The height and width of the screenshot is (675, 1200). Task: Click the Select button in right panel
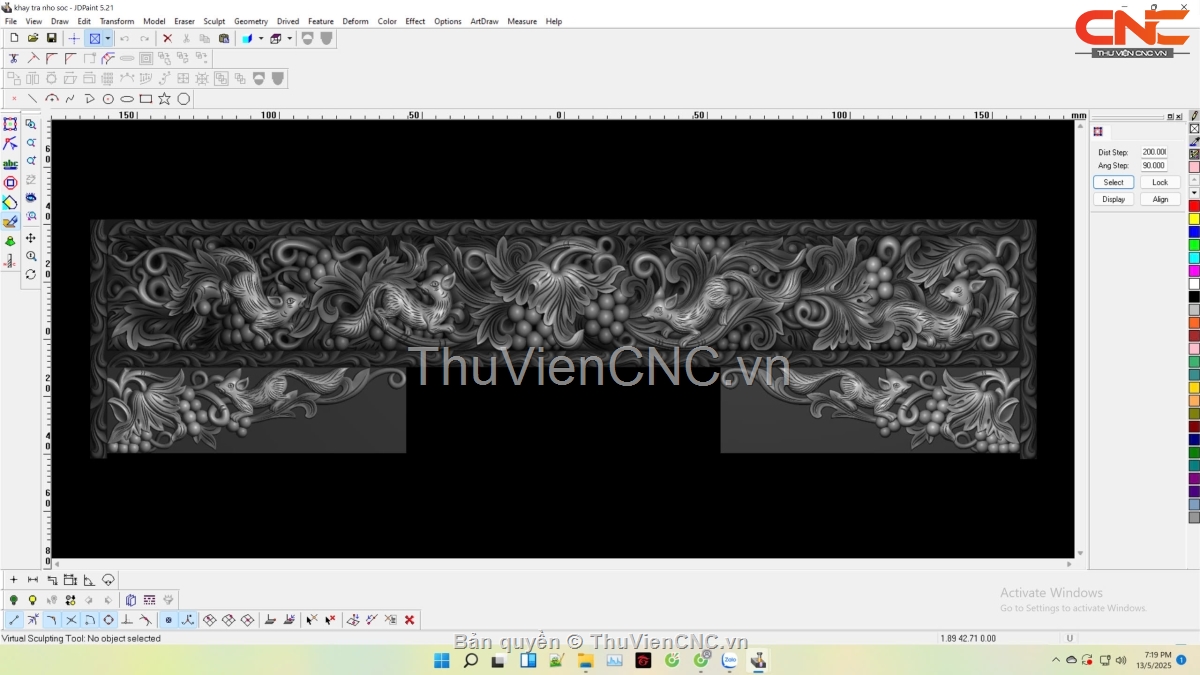[x=1113, y=182]
